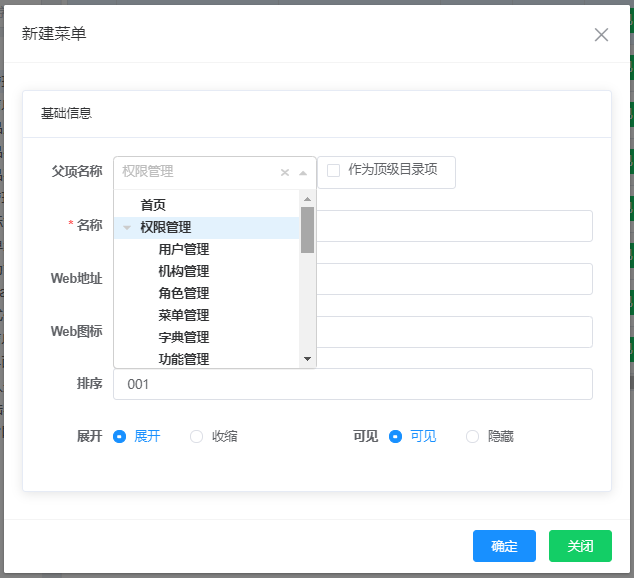Clear the 父项名称 selection with x icon
Viewport: 634px width, 578px height.
click(x=285, y=173)
